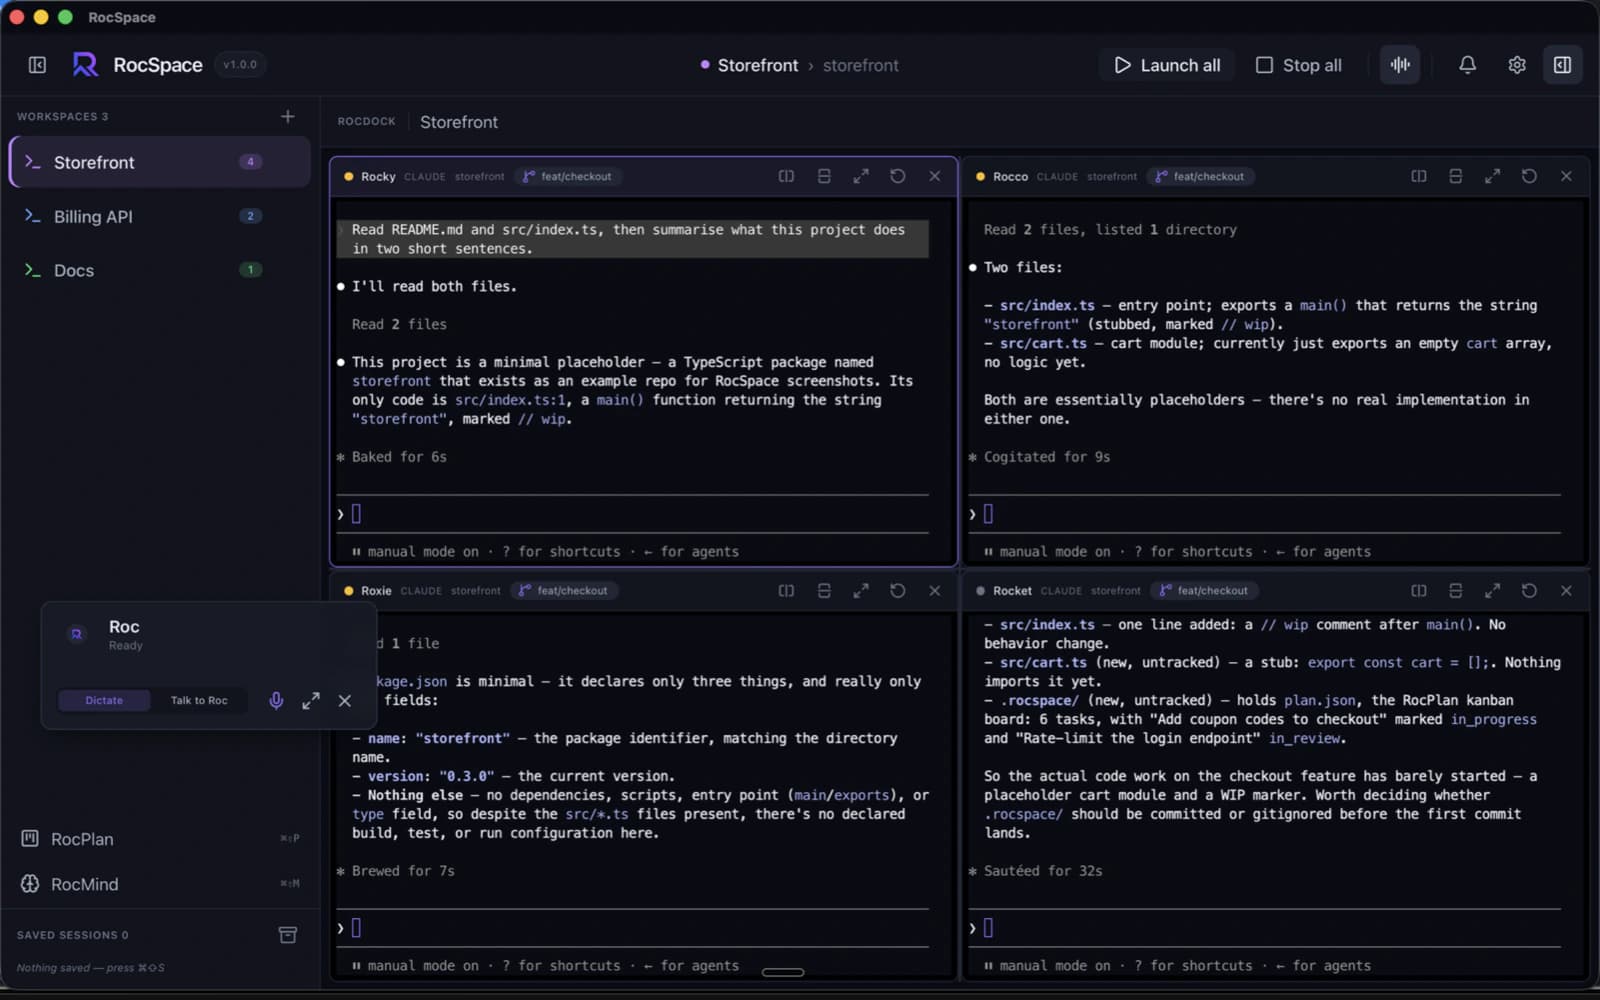Screen dimensions: 1600x1000
Task: Open feat/checkout branch tag in Roxie pane
Action: [564, 591]
